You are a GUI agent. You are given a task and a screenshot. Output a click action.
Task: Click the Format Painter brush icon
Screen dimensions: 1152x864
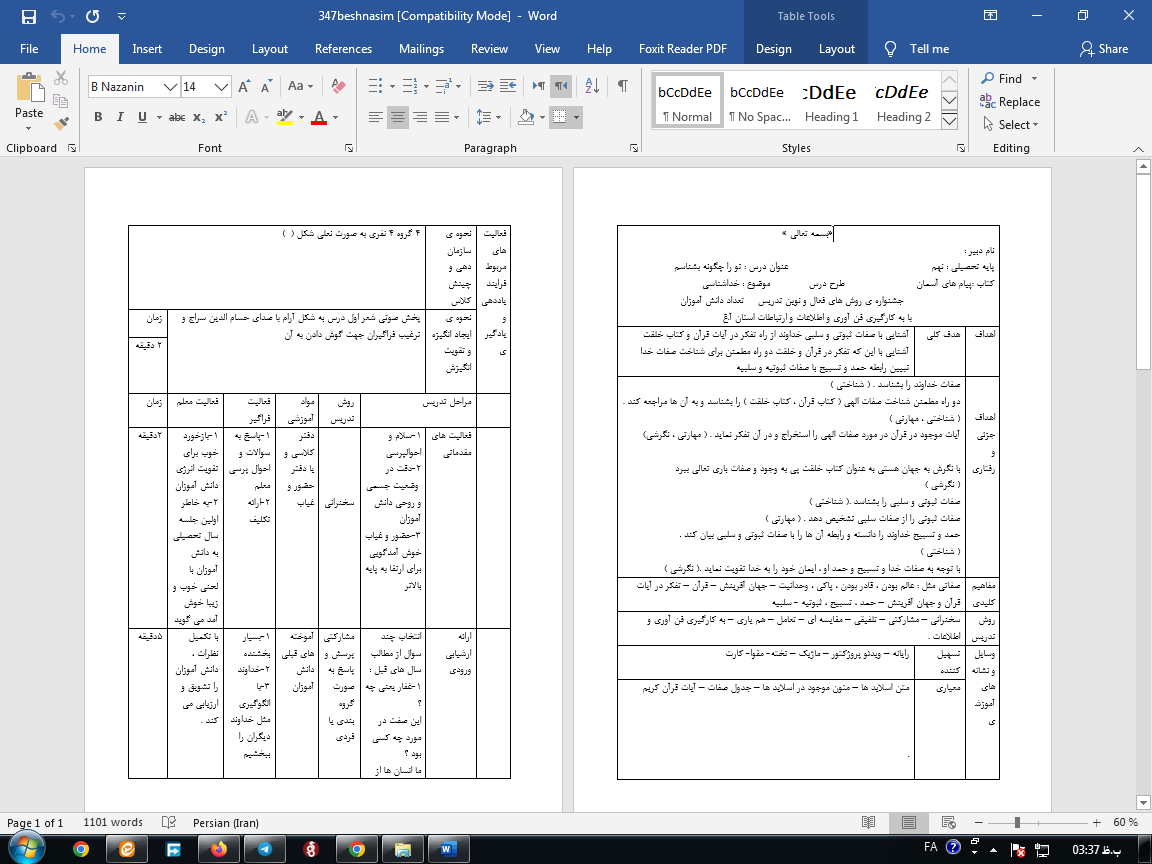[x=61, y=124]
